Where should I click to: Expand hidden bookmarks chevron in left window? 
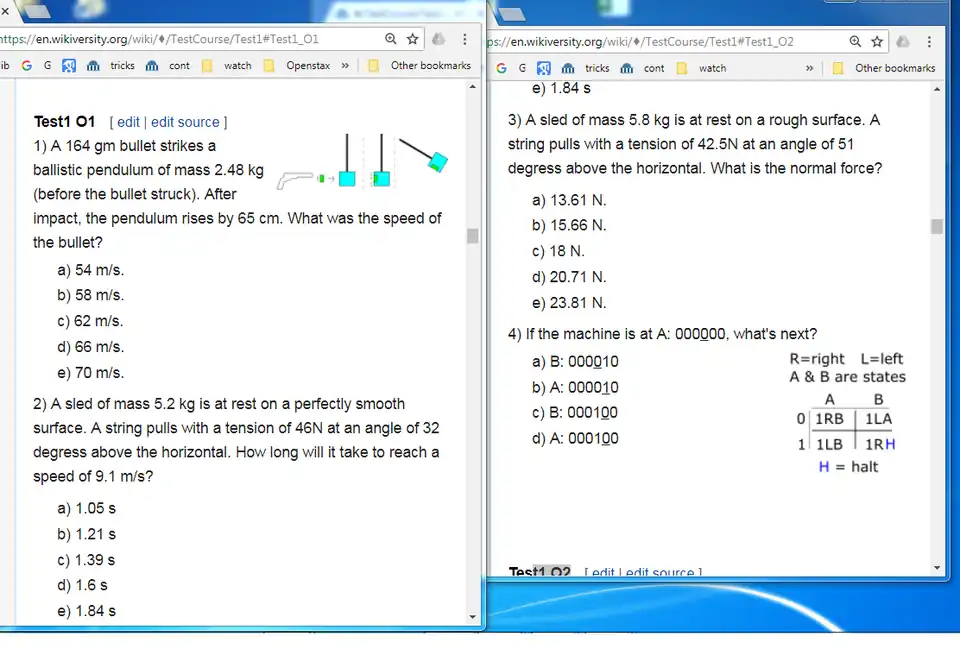(x=345, y=66)
